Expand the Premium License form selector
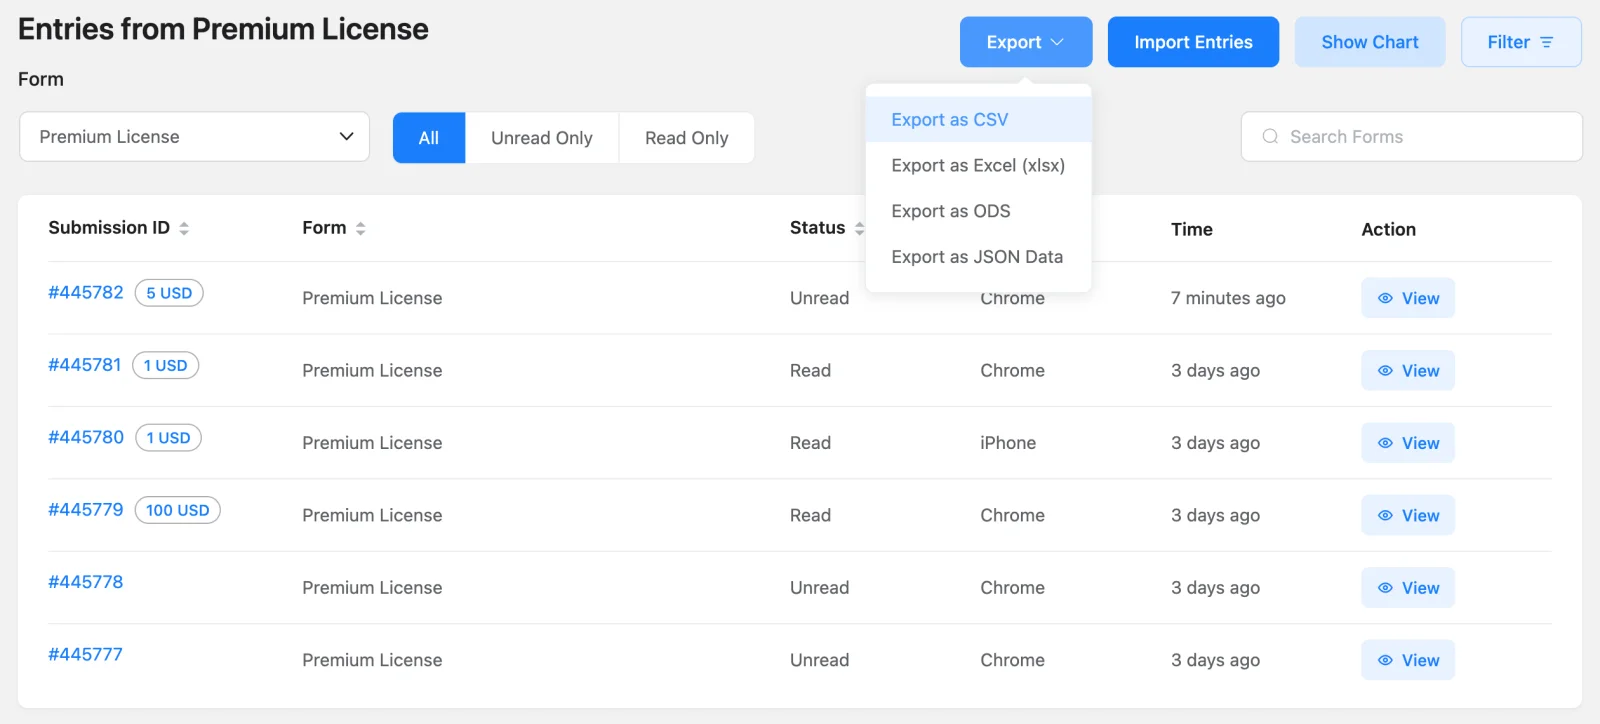The image size is (1600, 724). [x=194, y=137]
